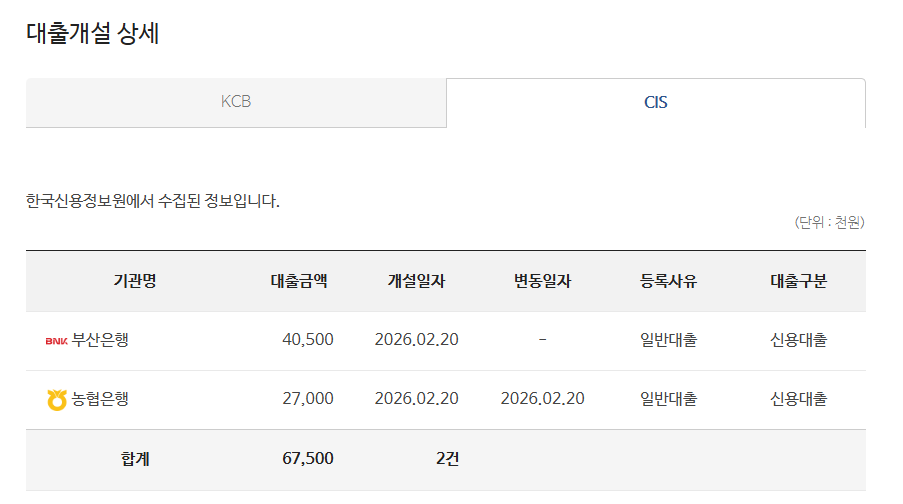Click the BNK 부산은행 logo icon
The height and width of the screenshot is (504, 903).
56,340
